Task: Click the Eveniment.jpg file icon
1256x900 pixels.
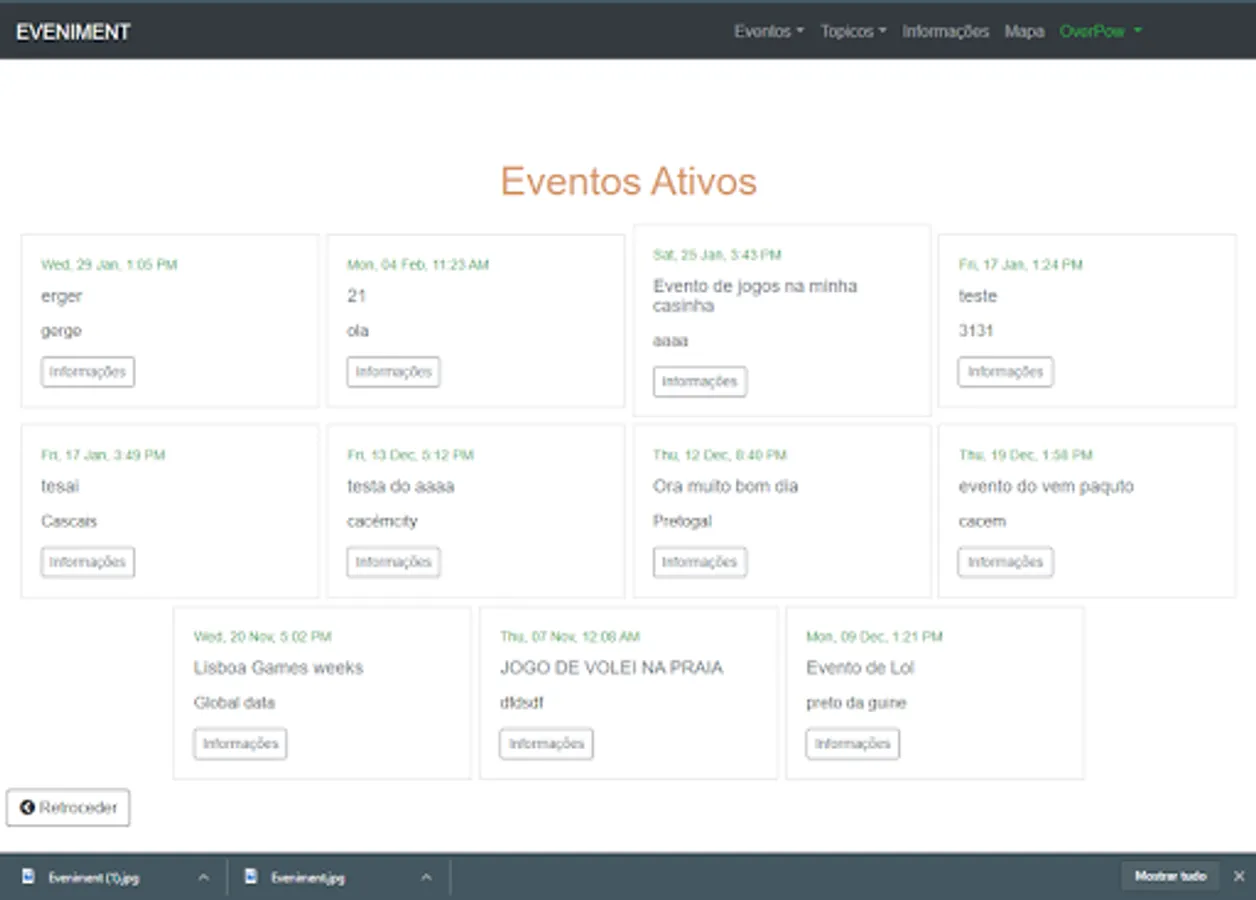Action: [250, 878]
